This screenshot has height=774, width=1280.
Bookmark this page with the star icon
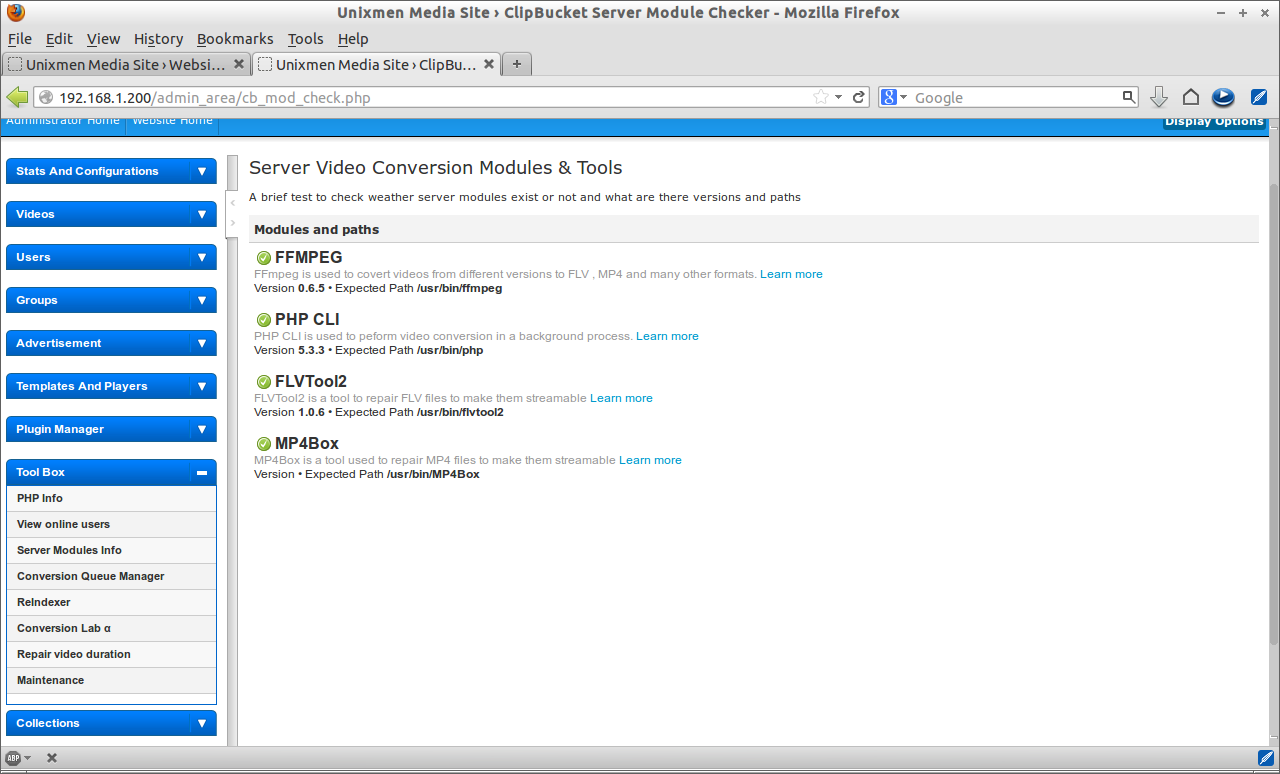821,97
